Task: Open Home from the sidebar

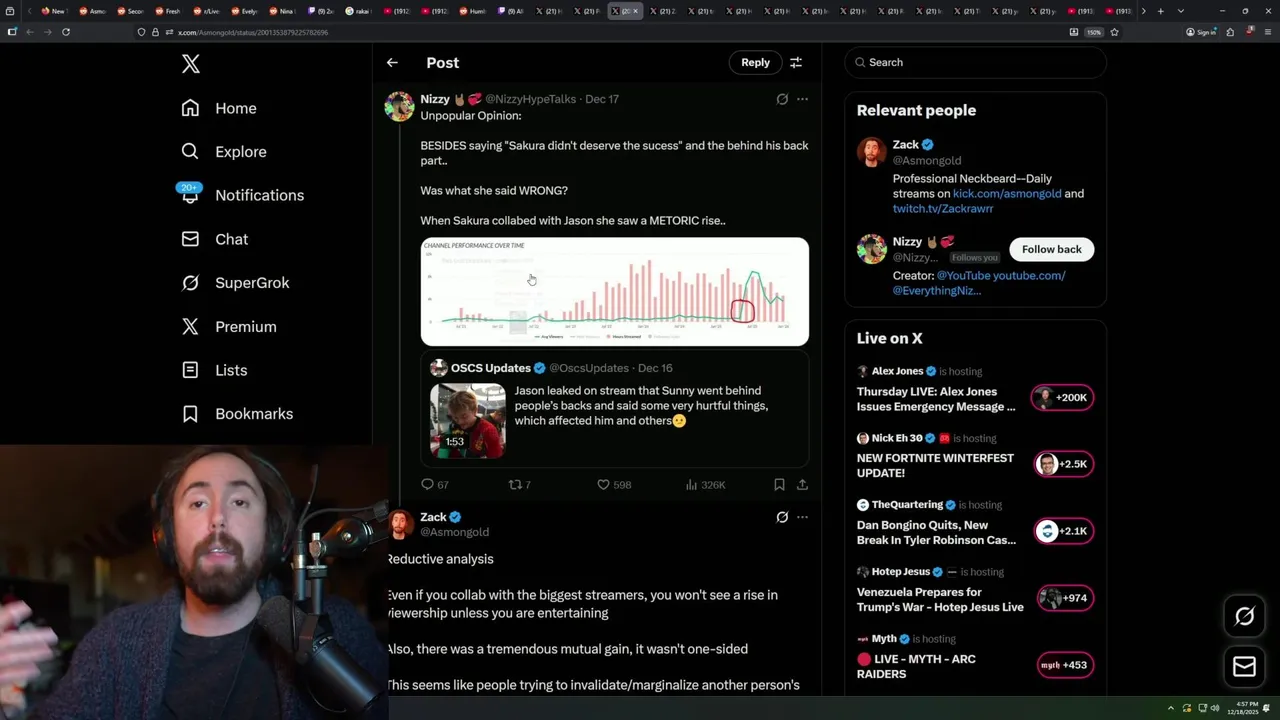Action: coord(219,108)
